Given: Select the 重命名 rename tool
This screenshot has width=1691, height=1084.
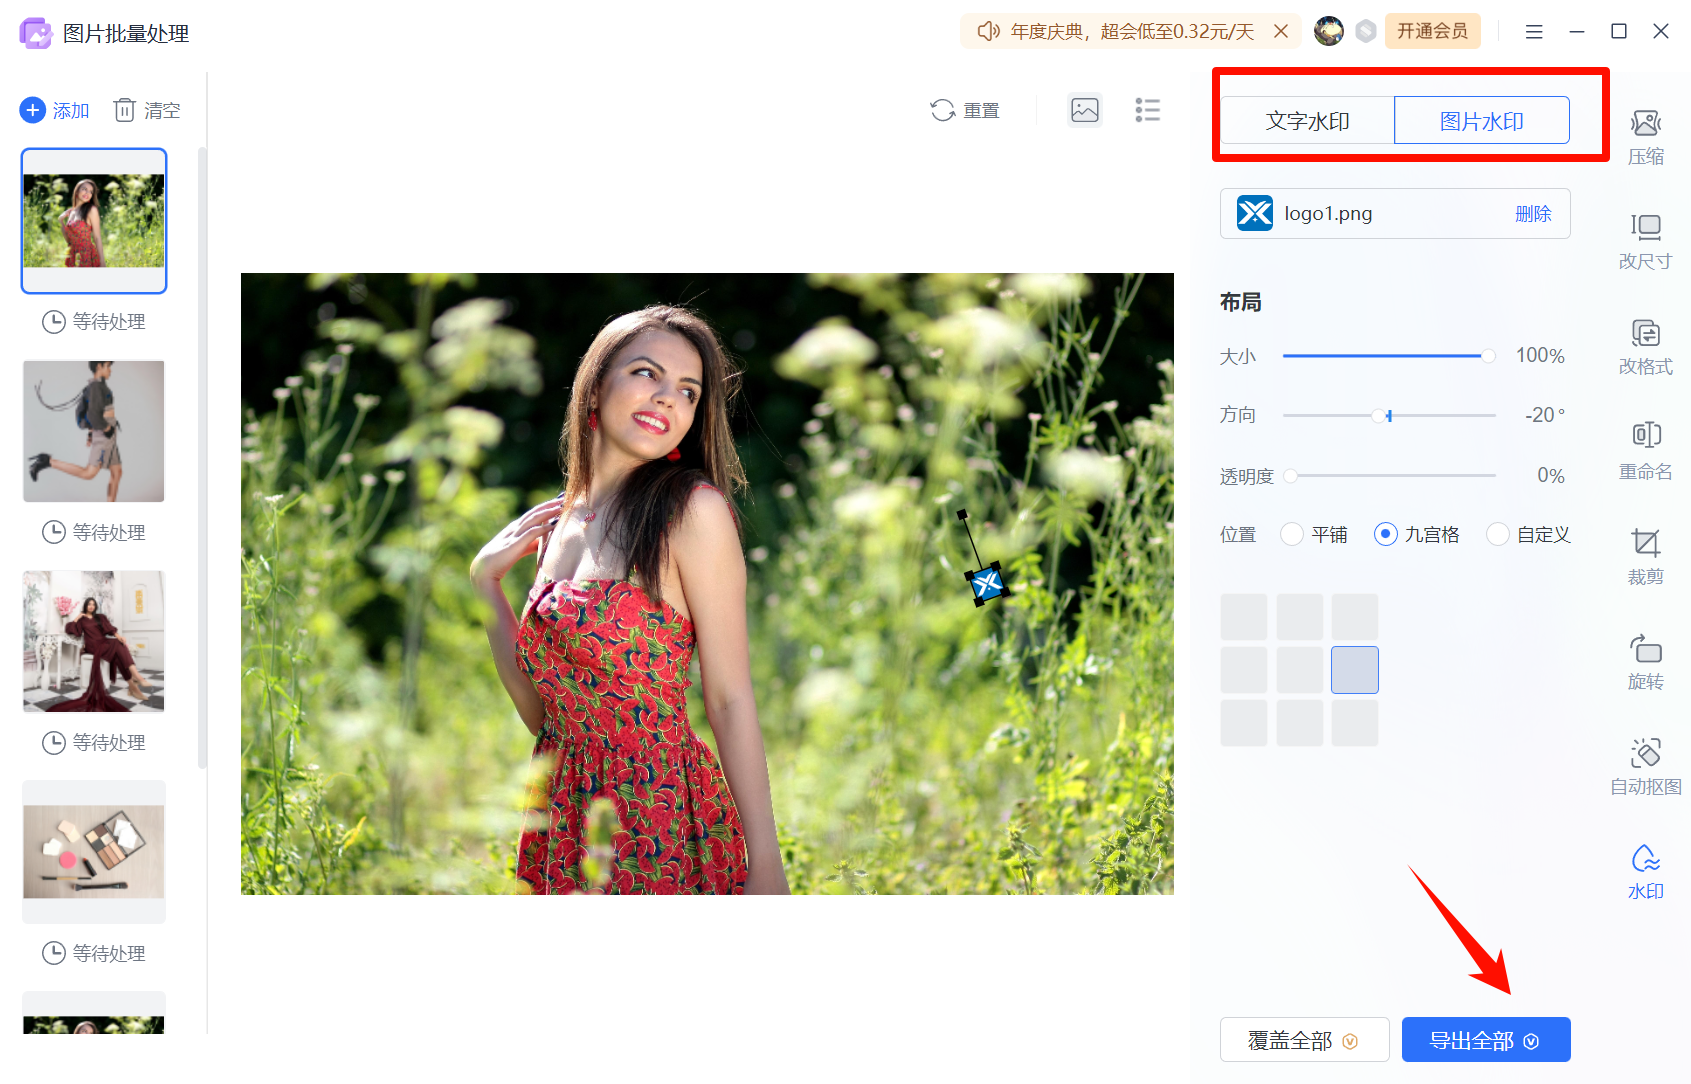Looking at the screenshot, I should tap(1645, 452).
